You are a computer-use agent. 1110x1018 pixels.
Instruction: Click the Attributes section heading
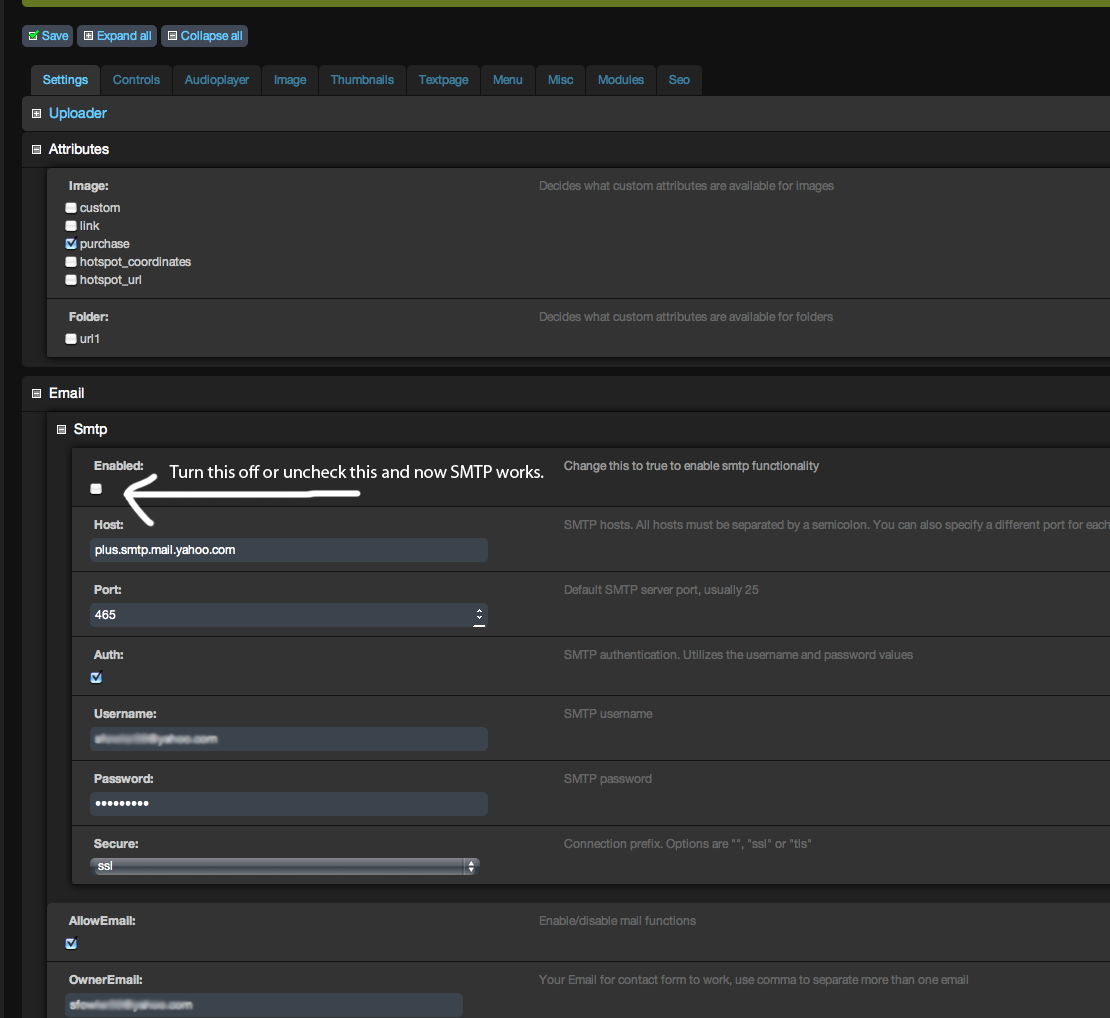(x=79, y=149)
